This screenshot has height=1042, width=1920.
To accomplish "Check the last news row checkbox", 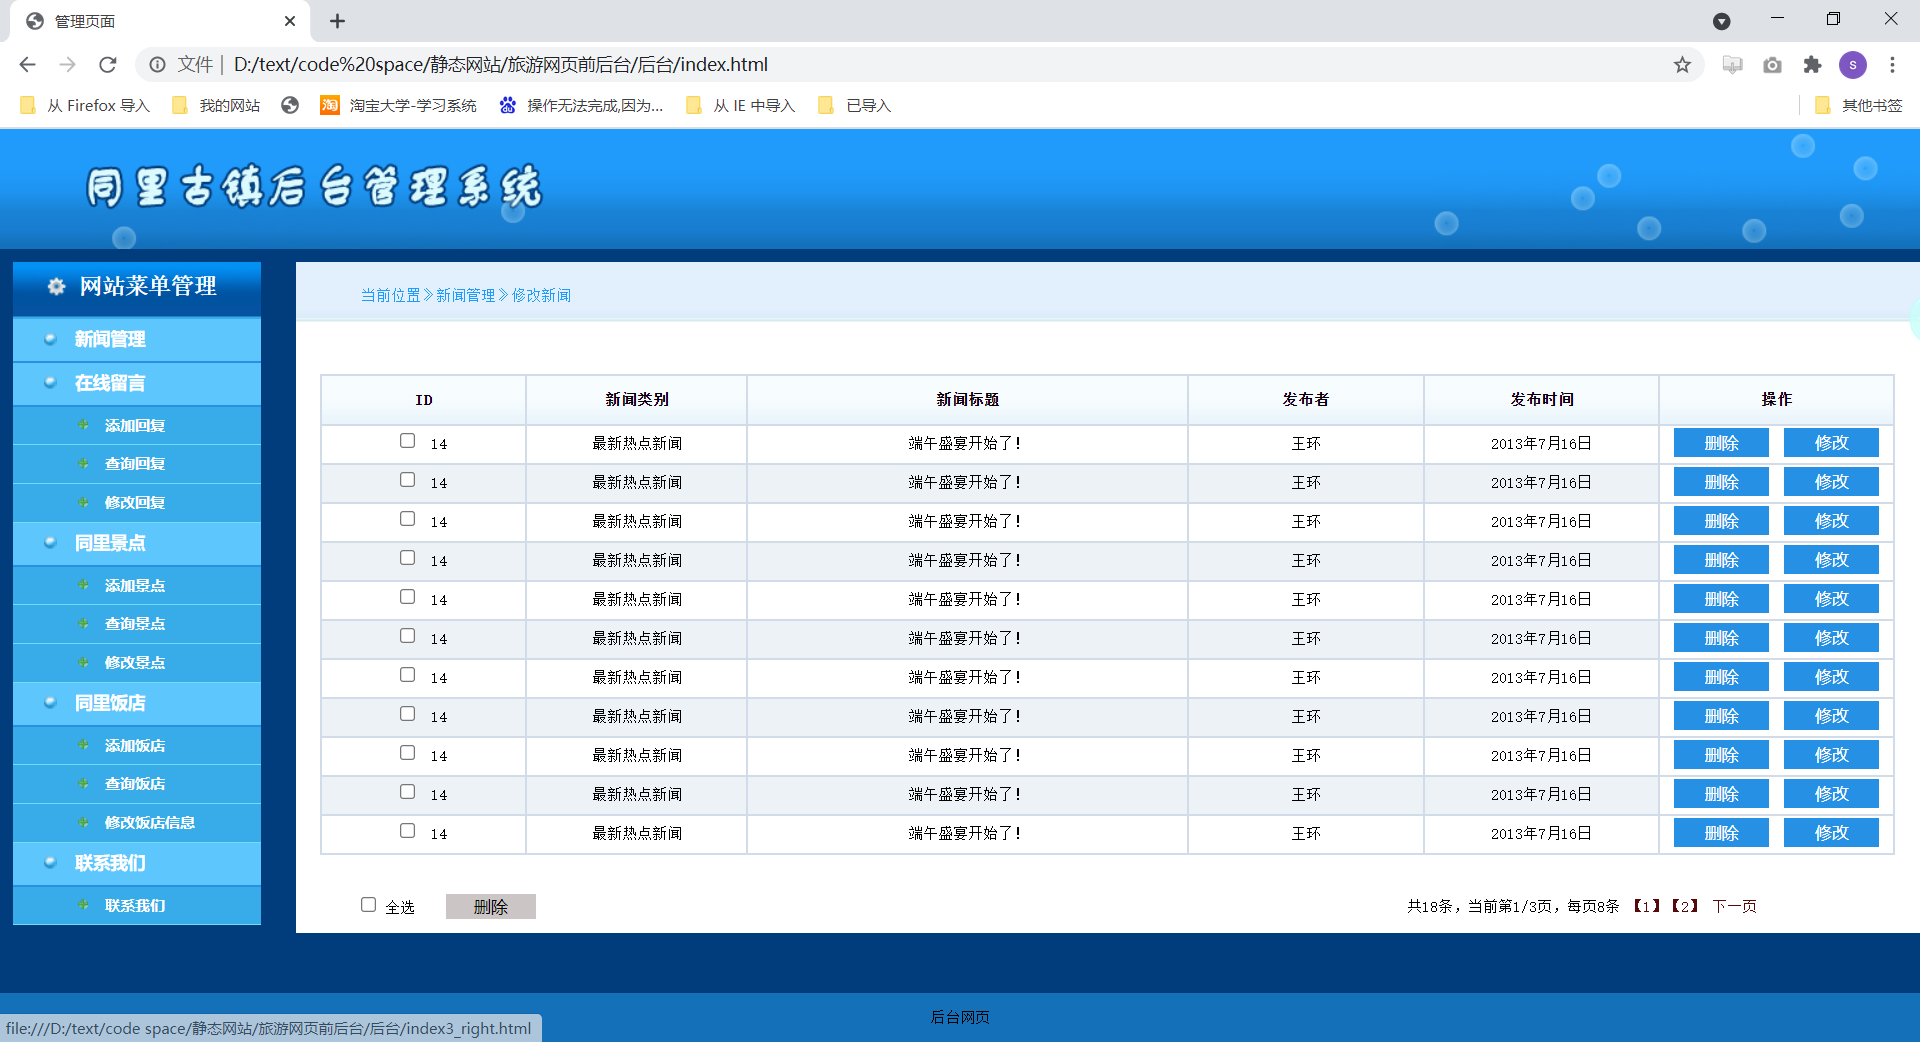I will [407, 831].
